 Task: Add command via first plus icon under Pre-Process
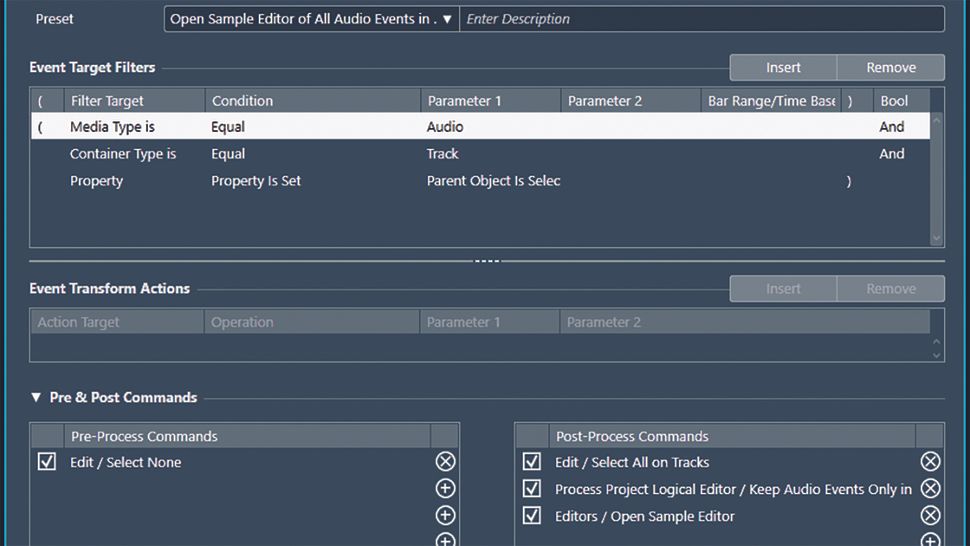(445, 488)
